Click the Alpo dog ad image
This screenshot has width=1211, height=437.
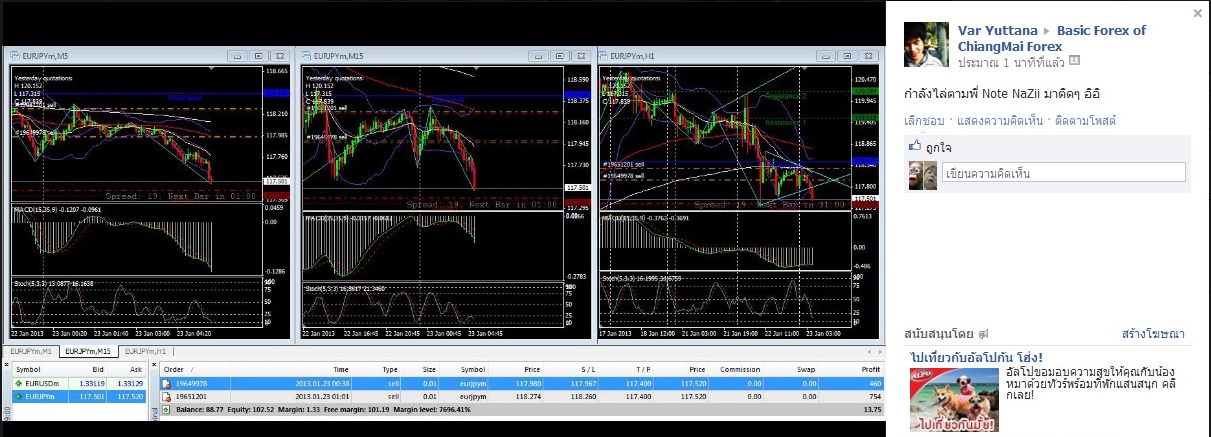(x=954, y=399)
